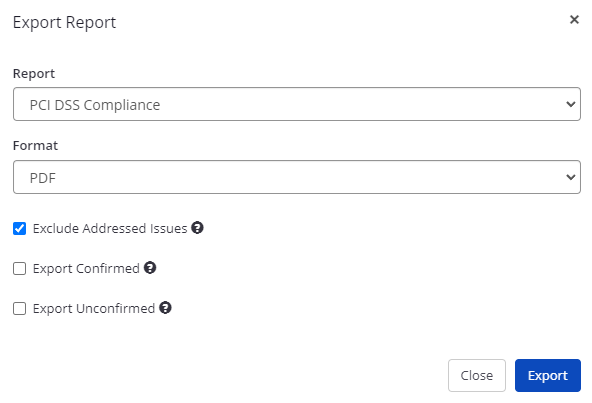Screen dimensions: 592x403
Task: Tick the Export Unconfirmed checkbox
Action: 20,309
